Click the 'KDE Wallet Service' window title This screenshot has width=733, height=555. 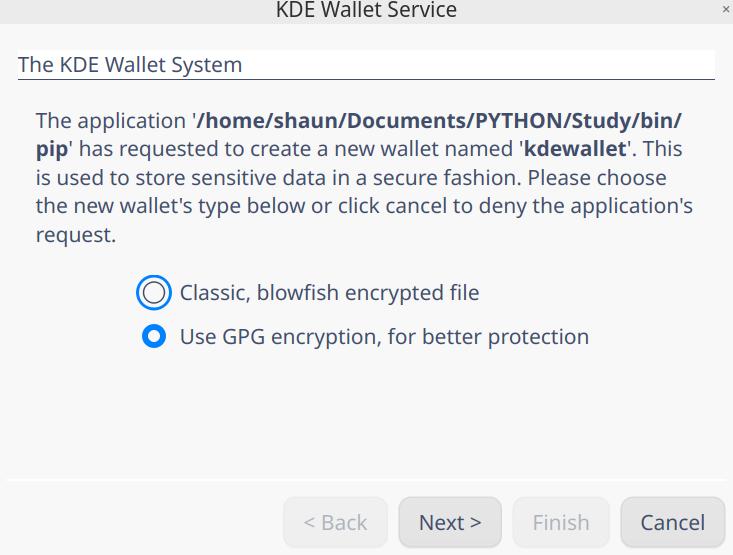point(366,10)
